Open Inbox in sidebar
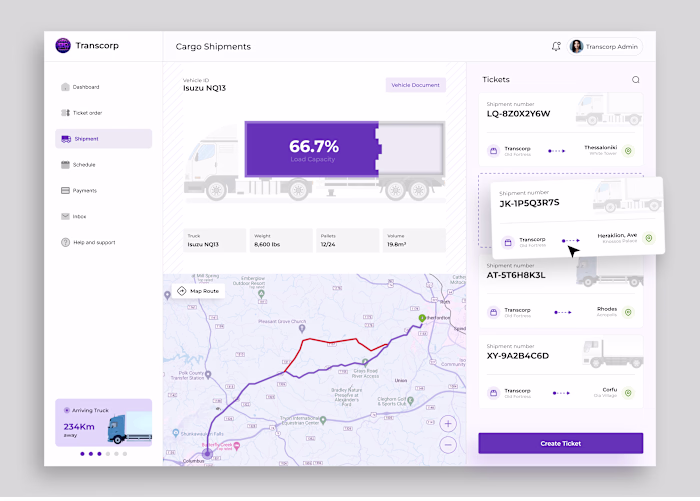The width and height of the screenshot is (700, 501). click(104, 217)
